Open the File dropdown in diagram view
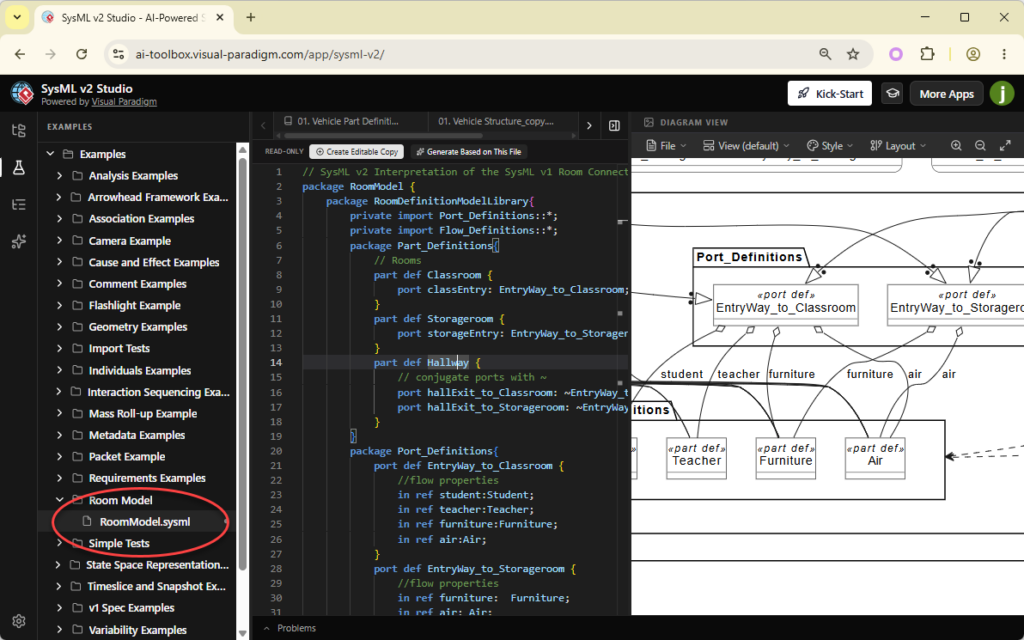The width and height of the screenshot is (1024, 640). [666, 146]
